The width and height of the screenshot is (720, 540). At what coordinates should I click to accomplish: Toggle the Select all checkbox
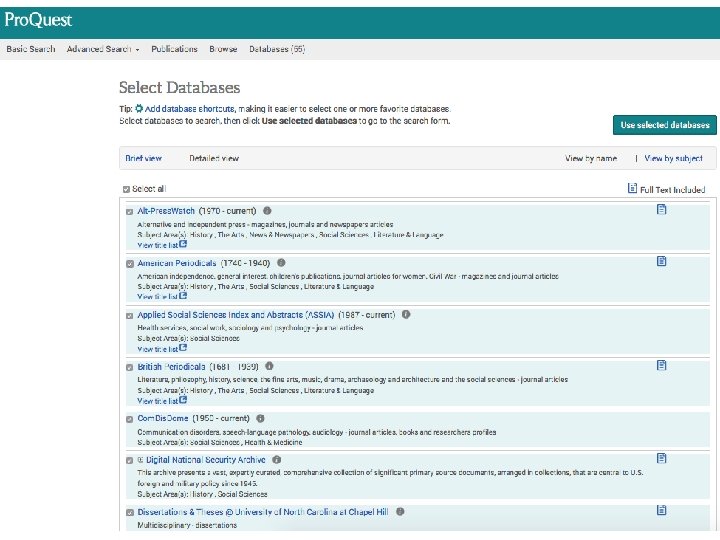tap(126, 189)
